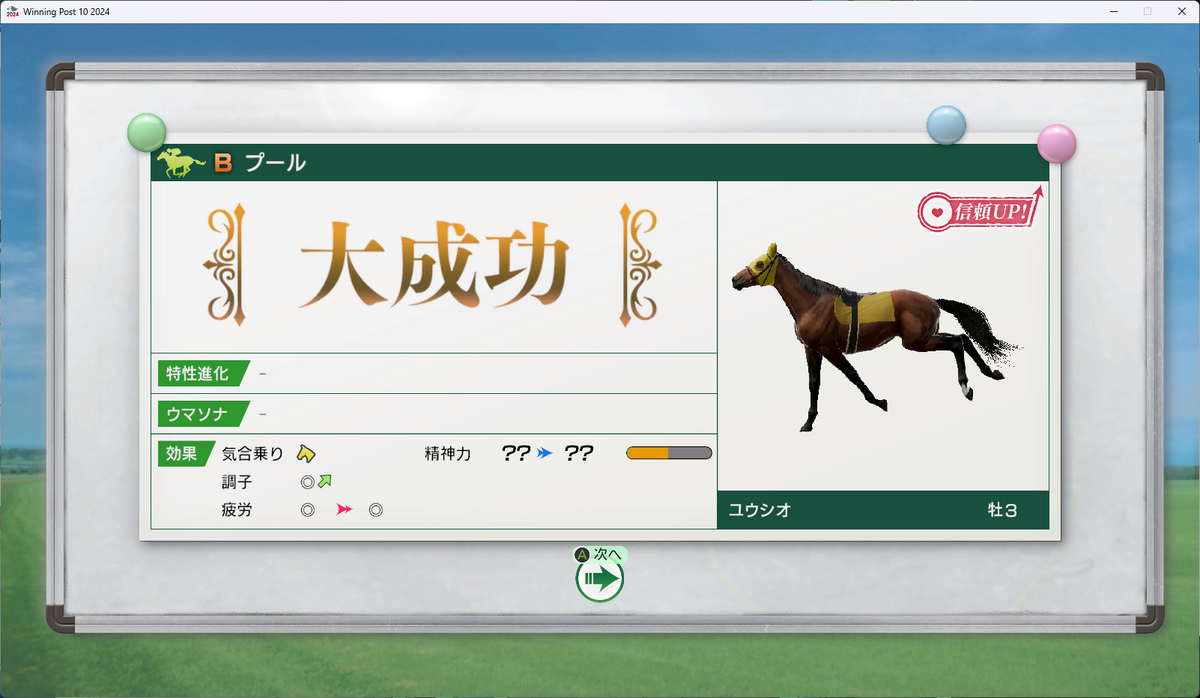The height and width of the screenshot is (698, 1200).
Task: Click the Winning Post app icon in the title bar
Action: click(x=12, y=11)
